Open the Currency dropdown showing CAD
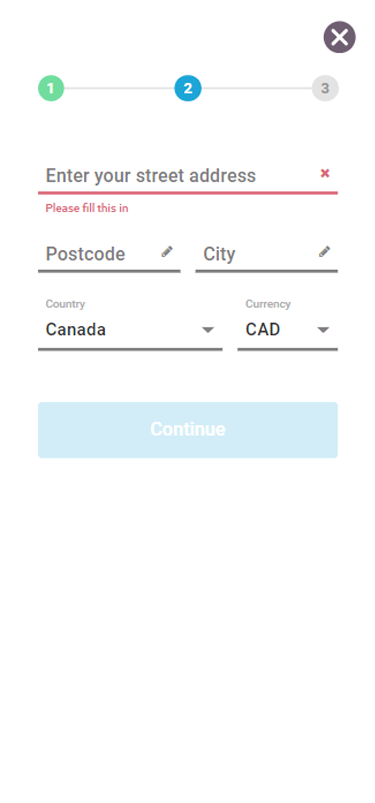Image resolution: width=375 pixels, height=803 pixels. 287,329
